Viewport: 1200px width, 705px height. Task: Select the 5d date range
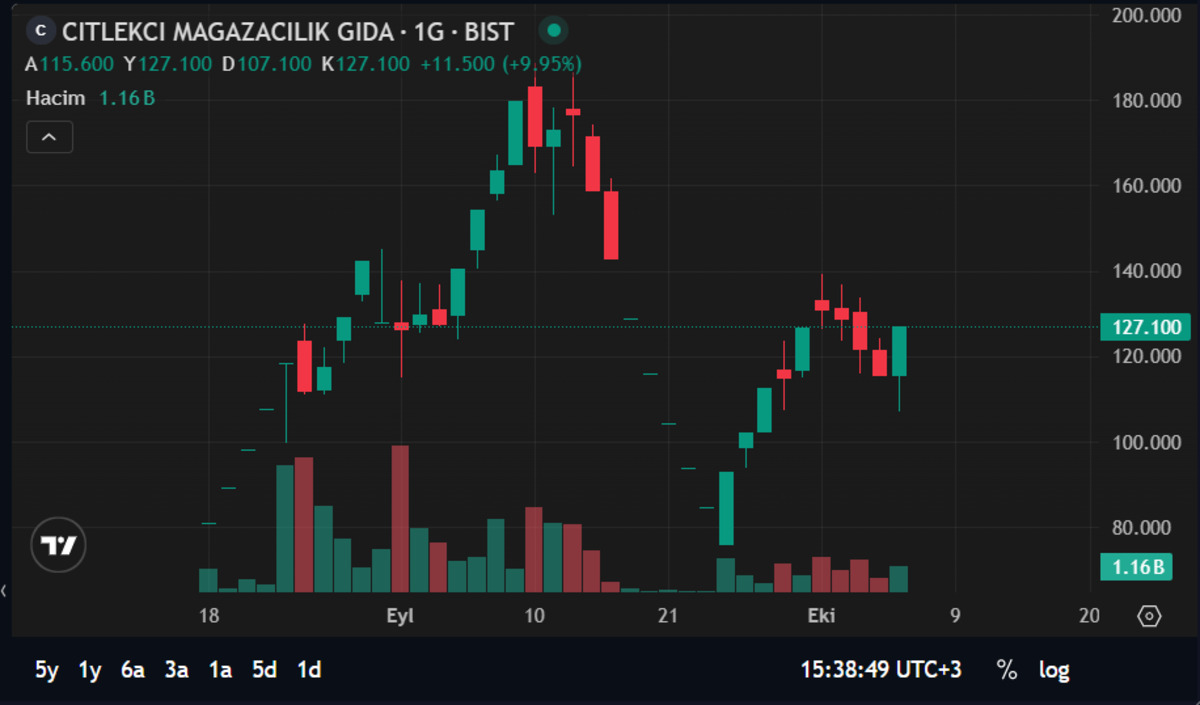[x=264, y=670]
